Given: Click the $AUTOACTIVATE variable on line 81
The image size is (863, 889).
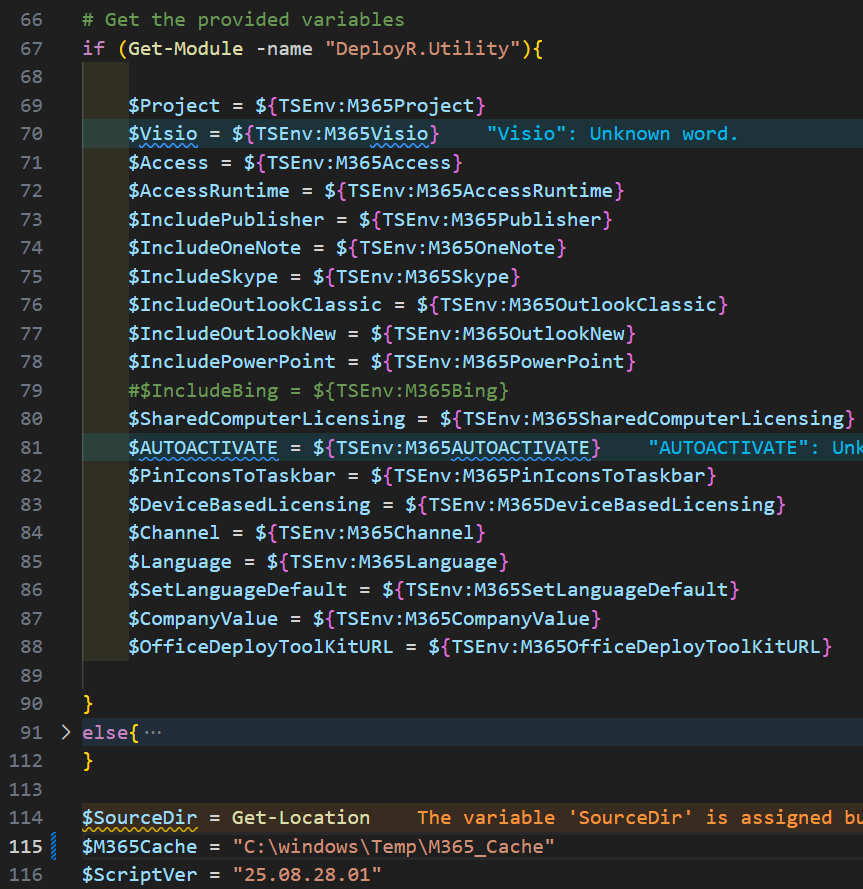Looking at the screenshot, I should pos(203,448).
